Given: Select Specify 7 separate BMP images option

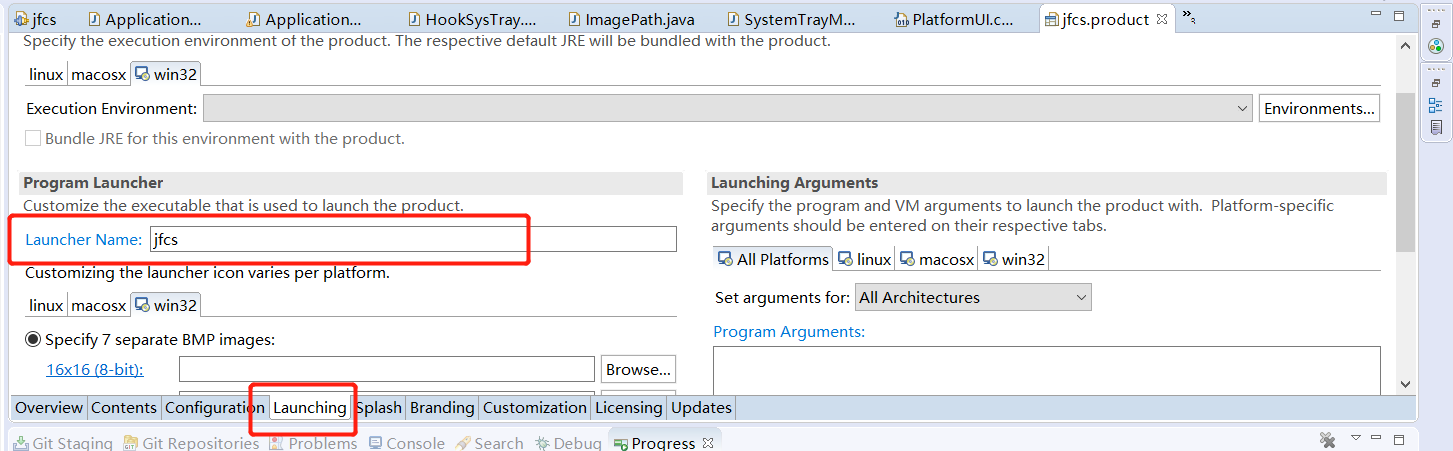Looking at the screenshot, I should click(33, 340).
